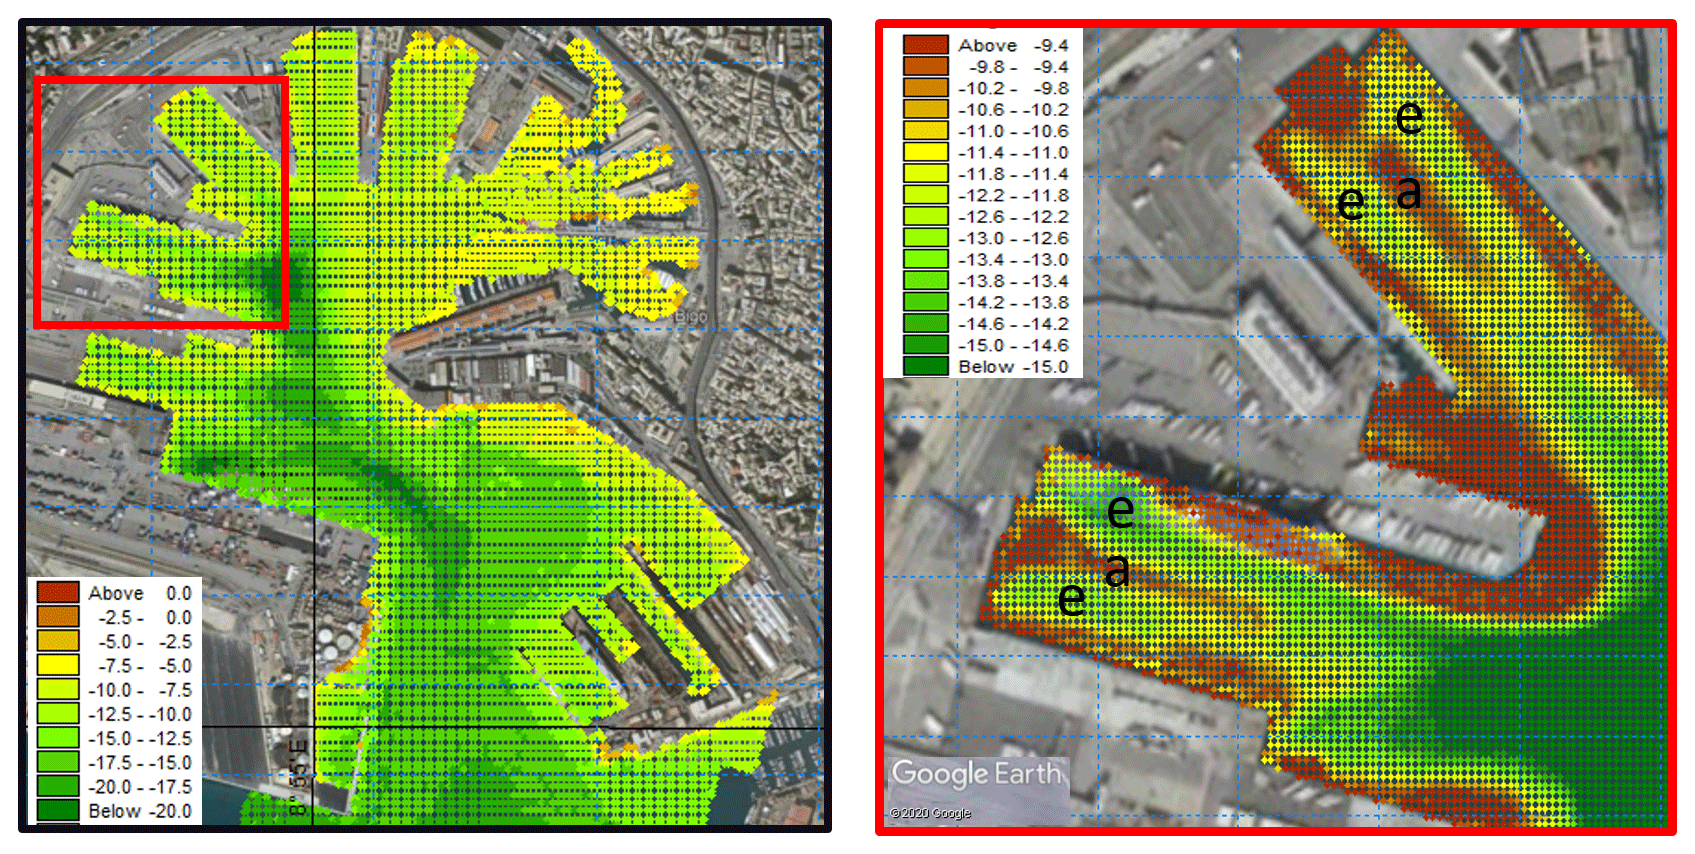Pick the '-7.5 - -5.0' yellow swatch
Screen dimensions: 1695x854
[x=58, y=665]
